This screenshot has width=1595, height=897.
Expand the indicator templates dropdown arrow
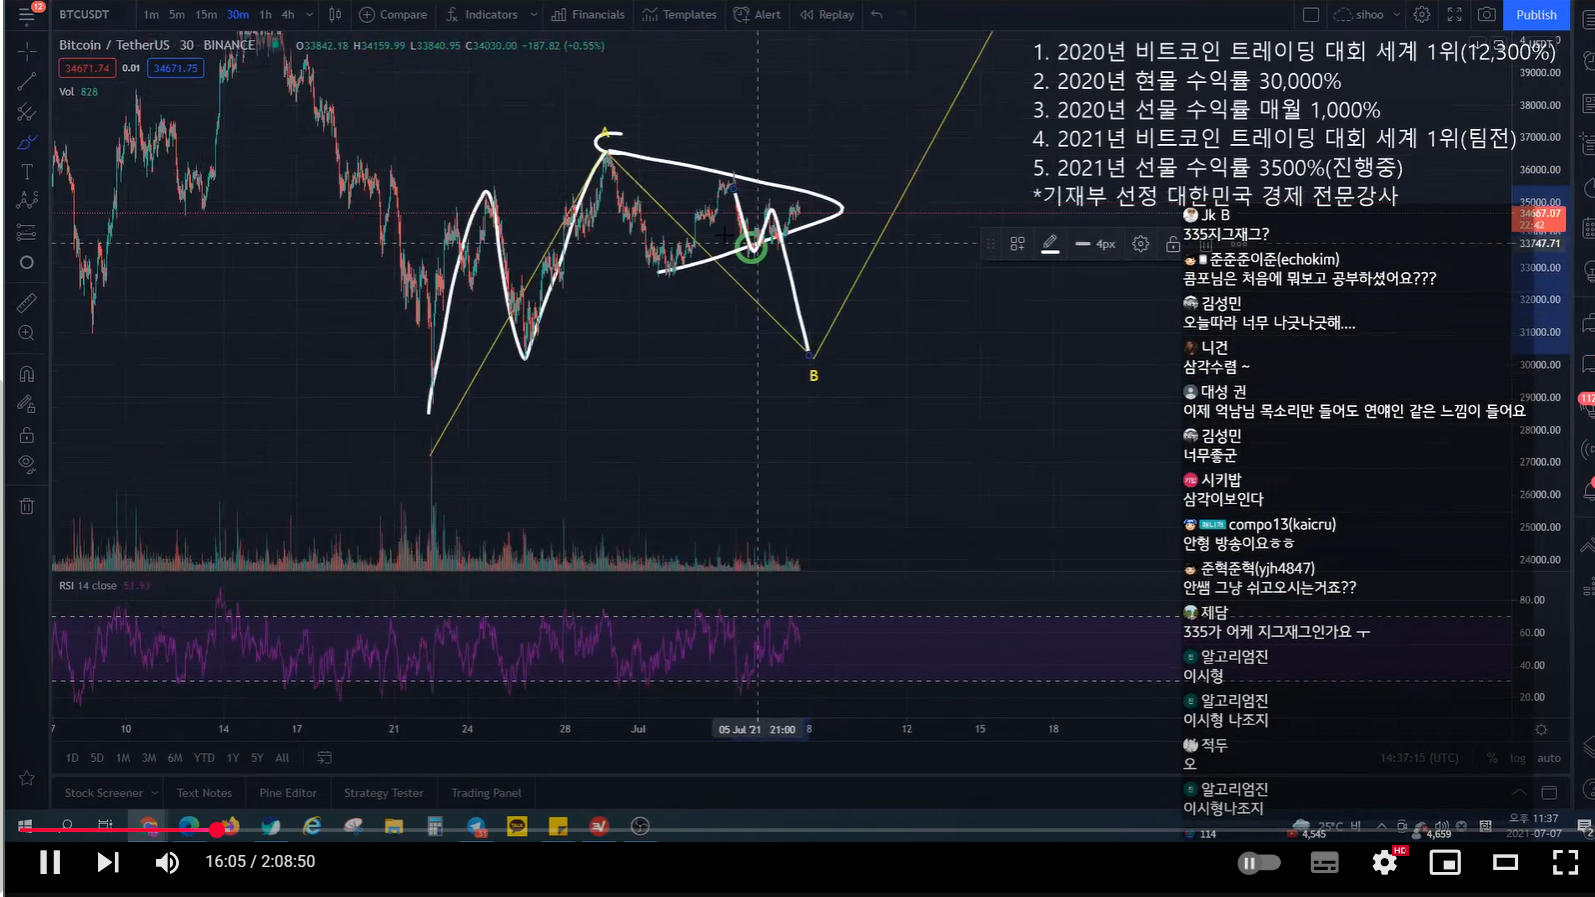[534, 15]
